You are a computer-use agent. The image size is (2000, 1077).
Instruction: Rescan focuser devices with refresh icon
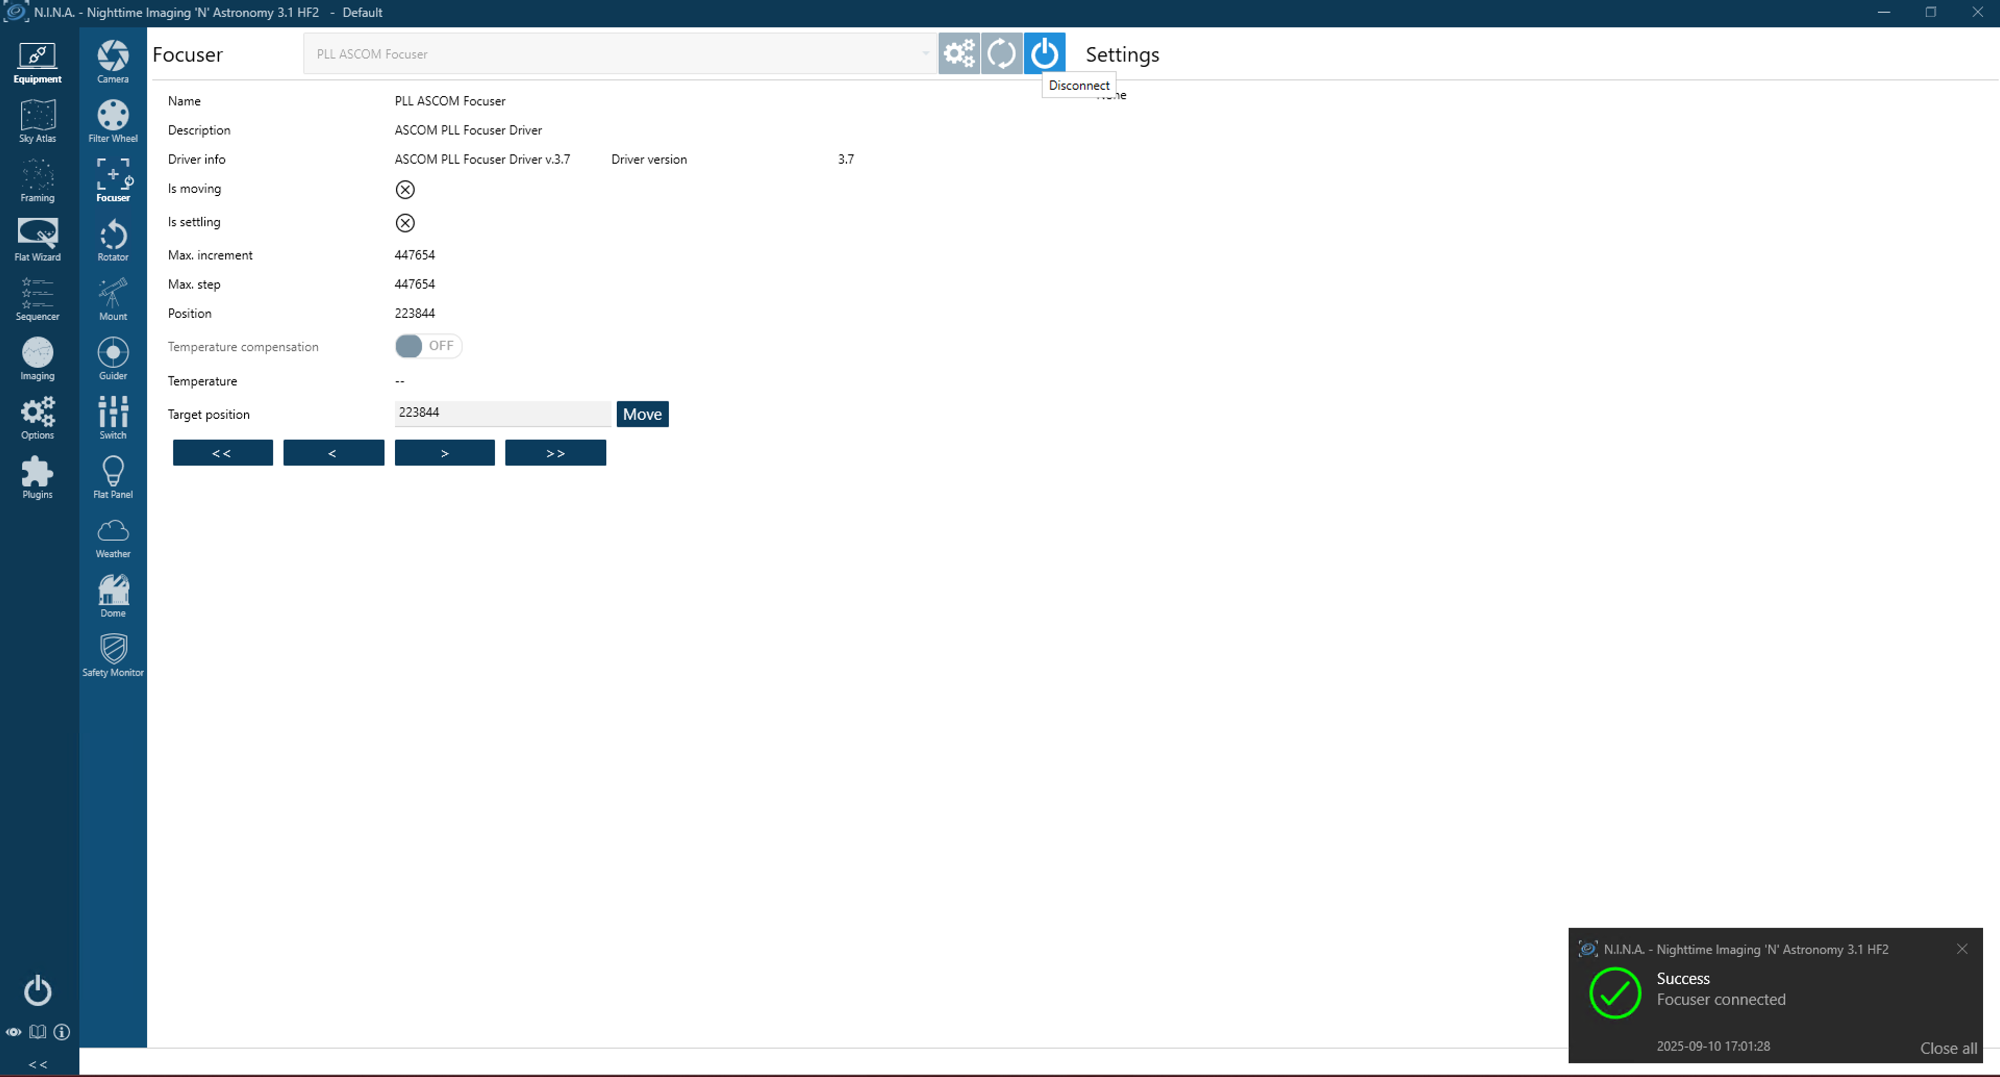pos(1001,54)
